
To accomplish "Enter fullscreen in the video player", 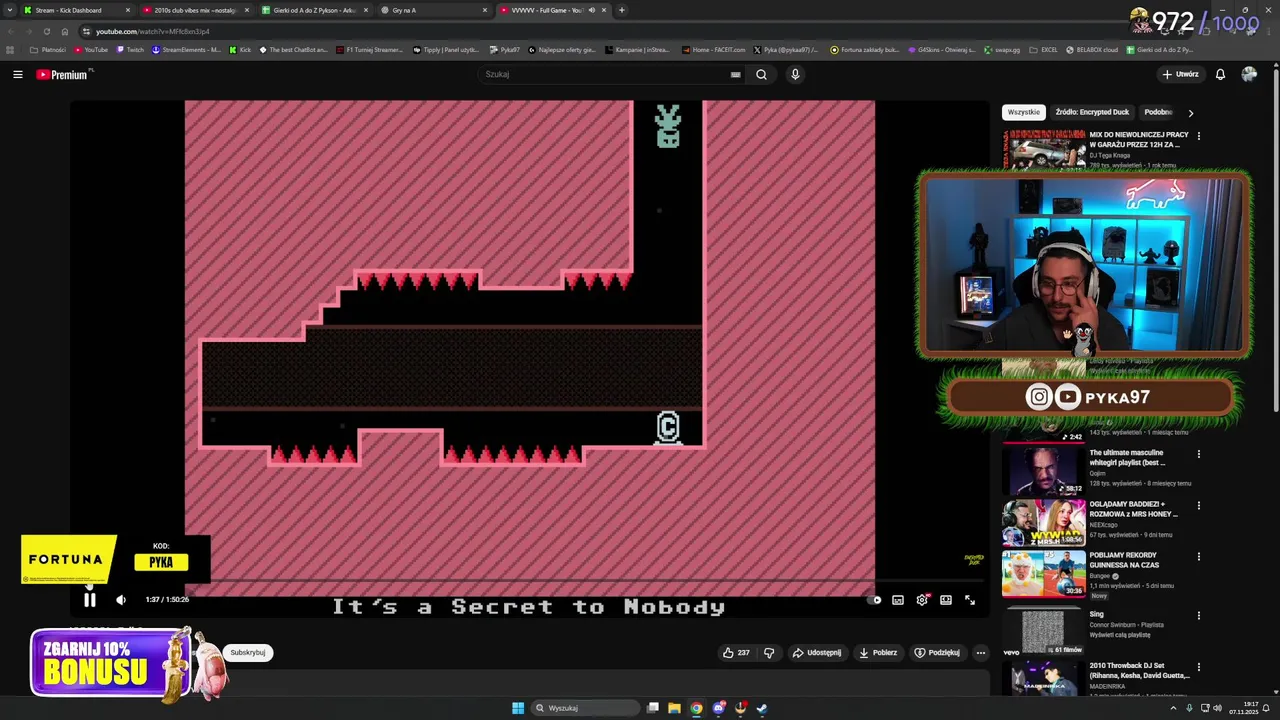I will (970, 600).
